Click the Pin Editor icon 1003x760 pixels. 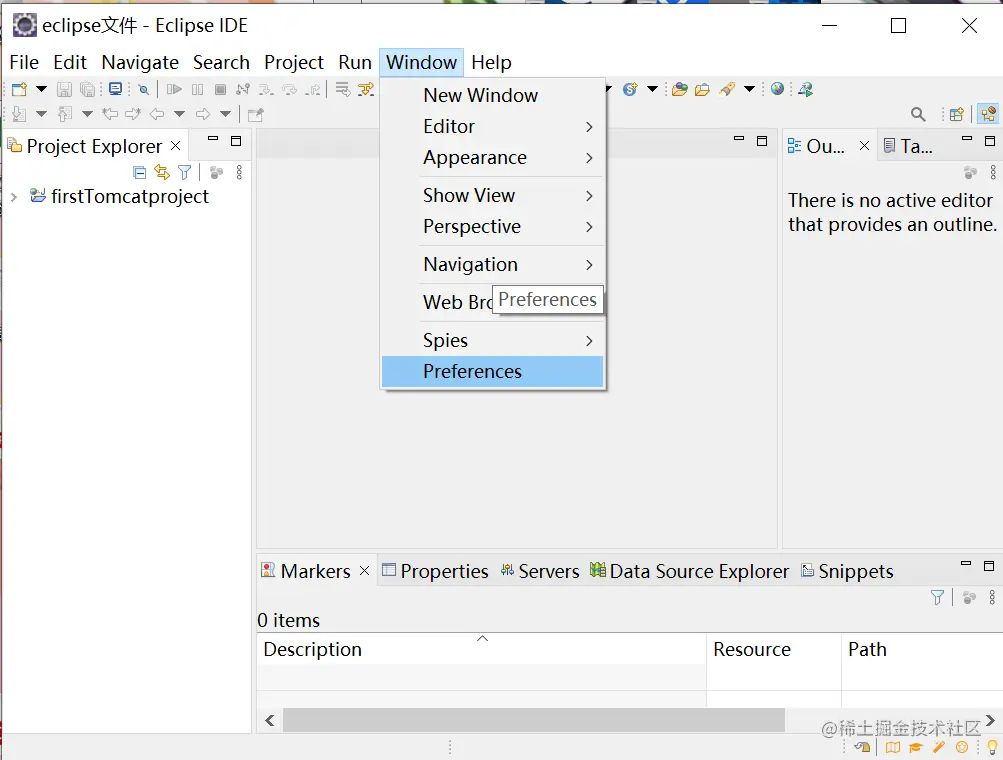click(255, 115)
